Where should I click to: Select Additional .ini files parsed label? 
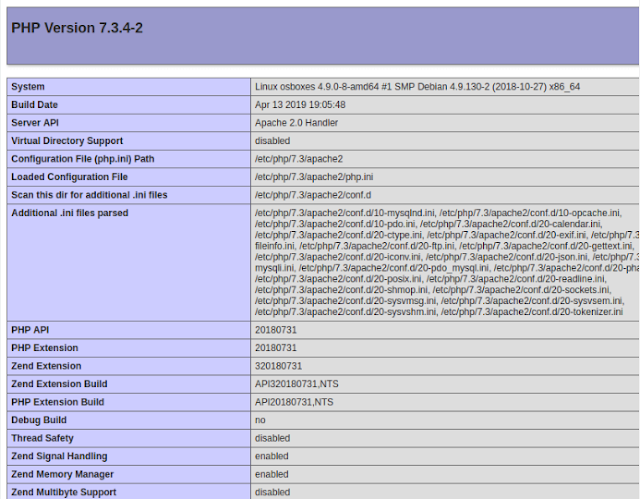[69, 213]
